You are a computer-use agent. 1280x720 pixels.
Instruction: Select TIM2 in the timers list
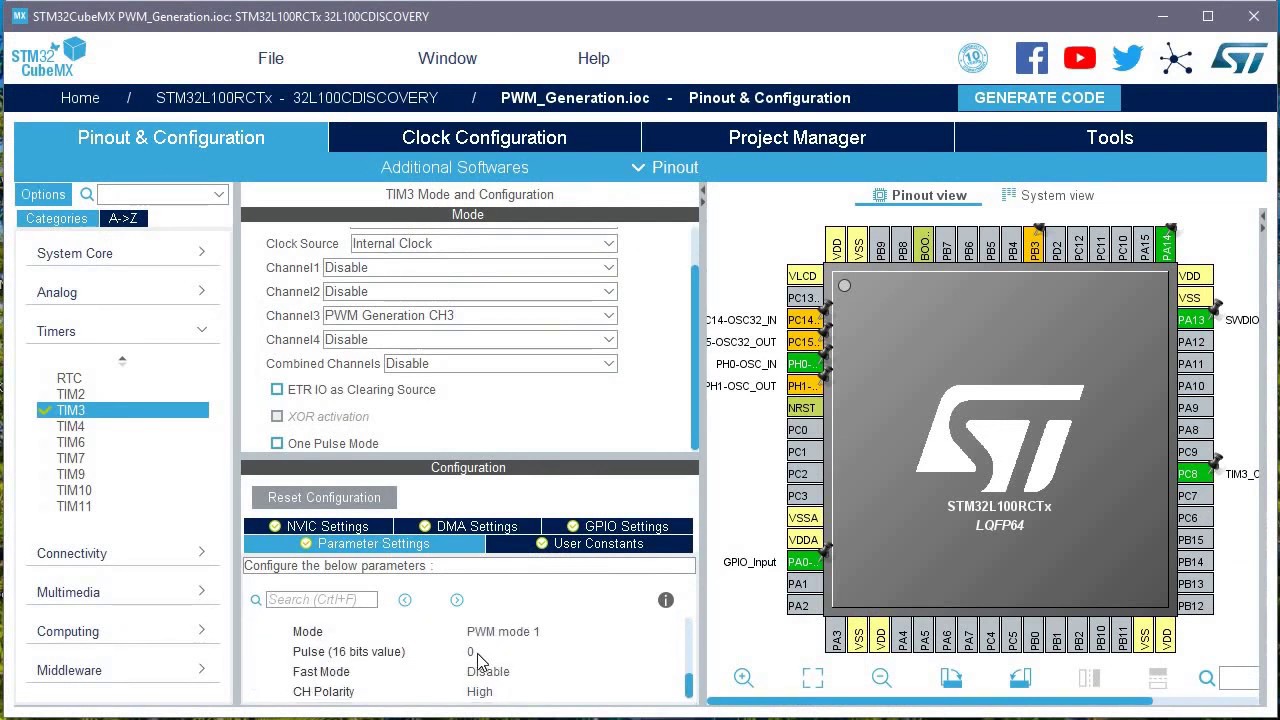[x=71, y=394]
